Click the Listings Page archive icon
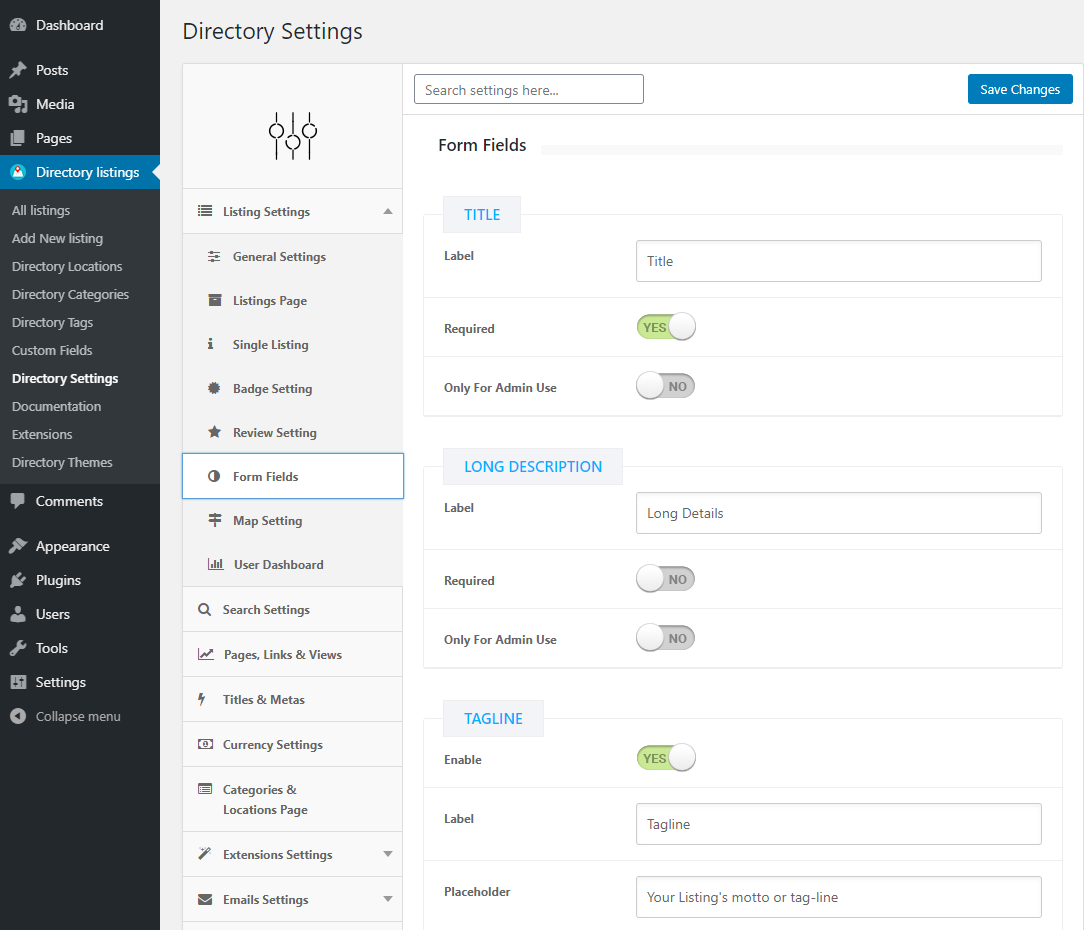Viewport: 1084px width, 930px height. (215, 300)
